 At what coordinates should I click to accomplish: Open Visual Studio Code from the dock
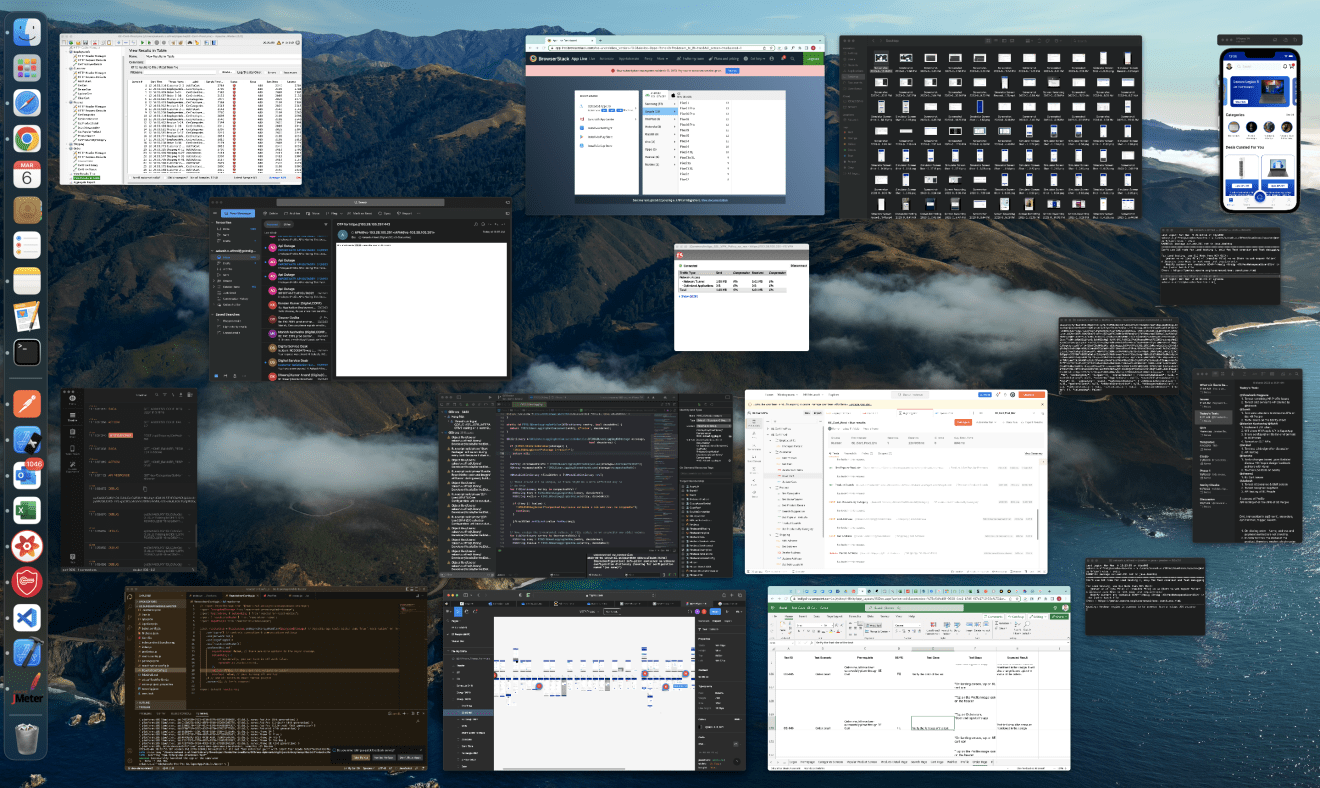[27, 617]
